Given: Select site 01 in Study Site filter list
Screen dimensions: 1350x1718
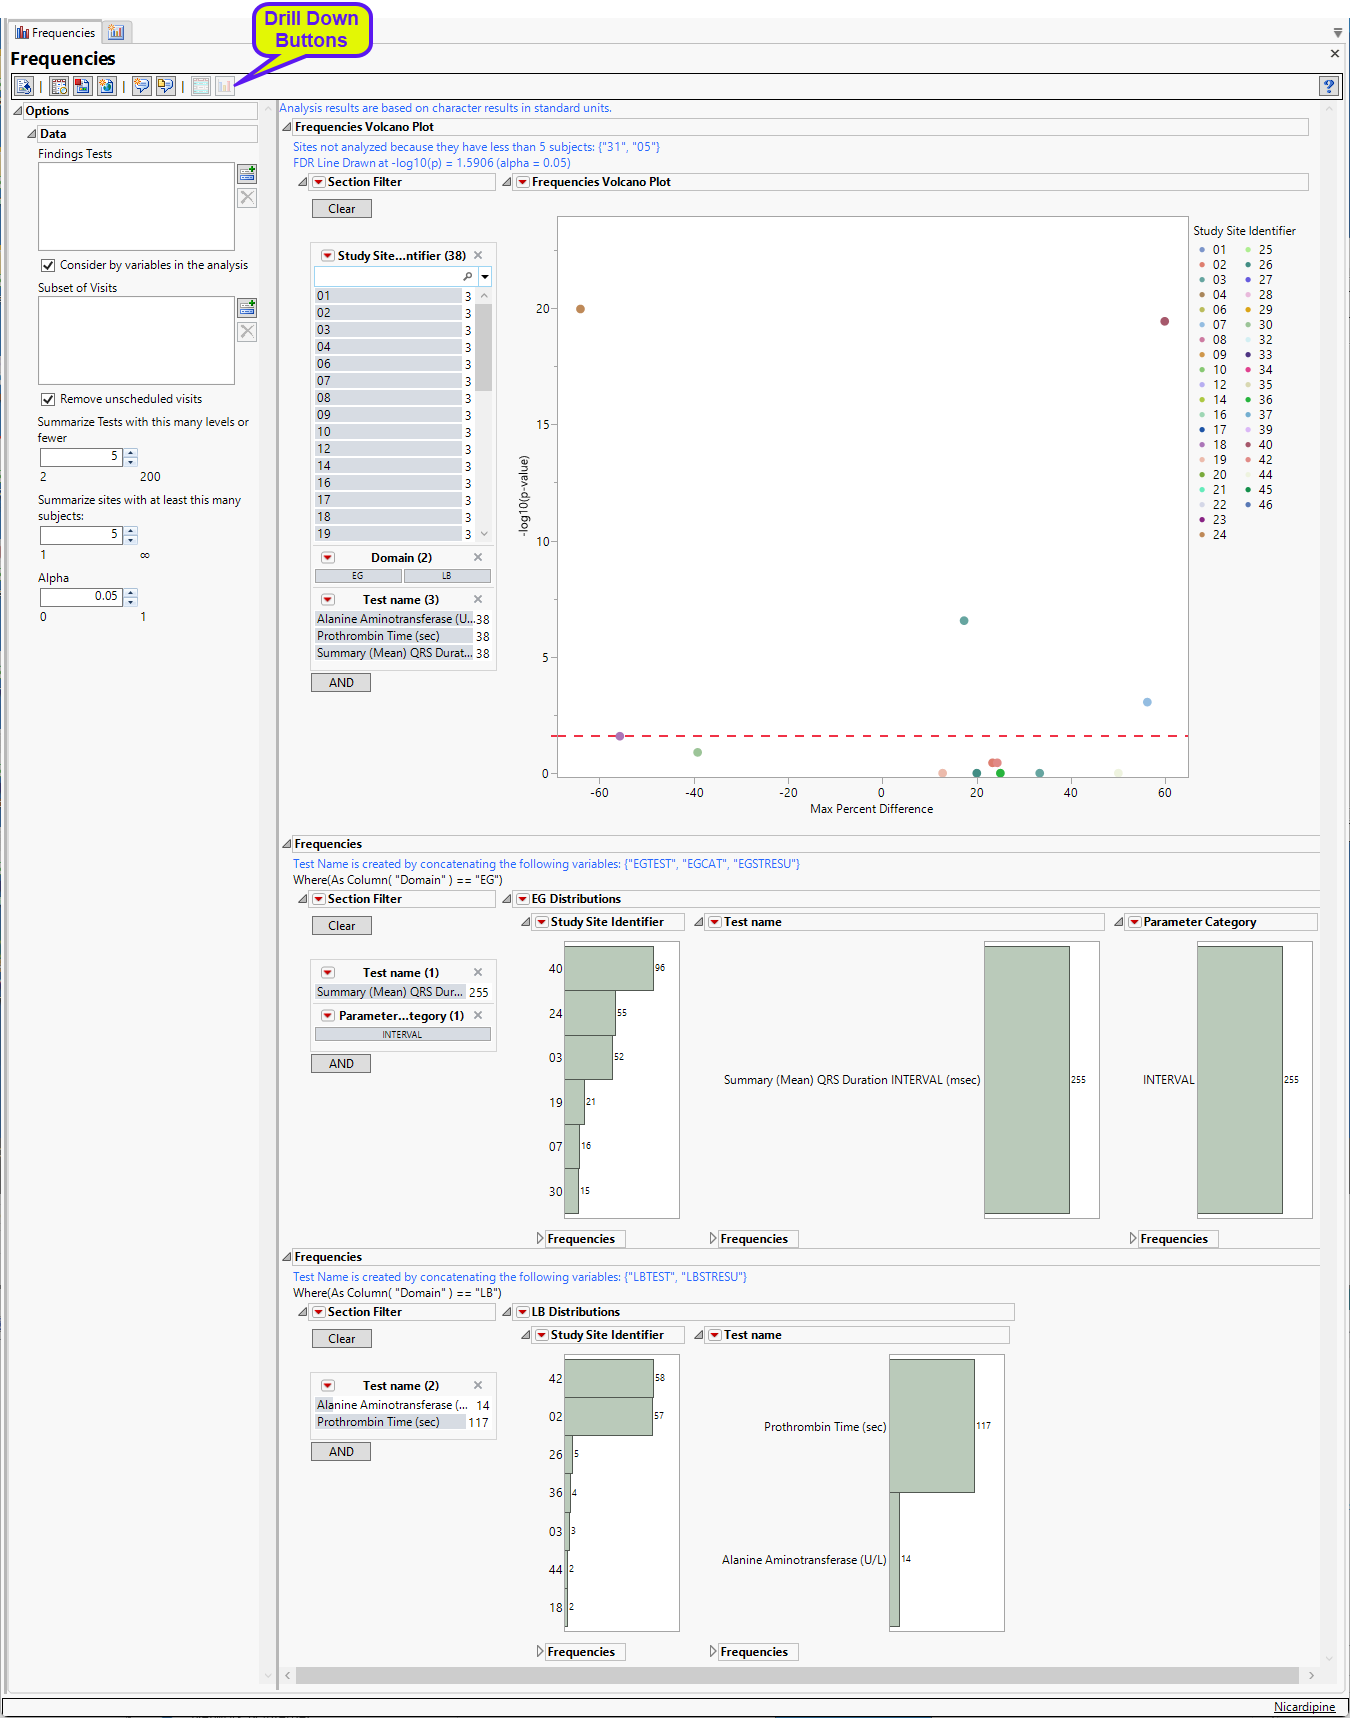Looking at the screenshot, I should [388, 296].
